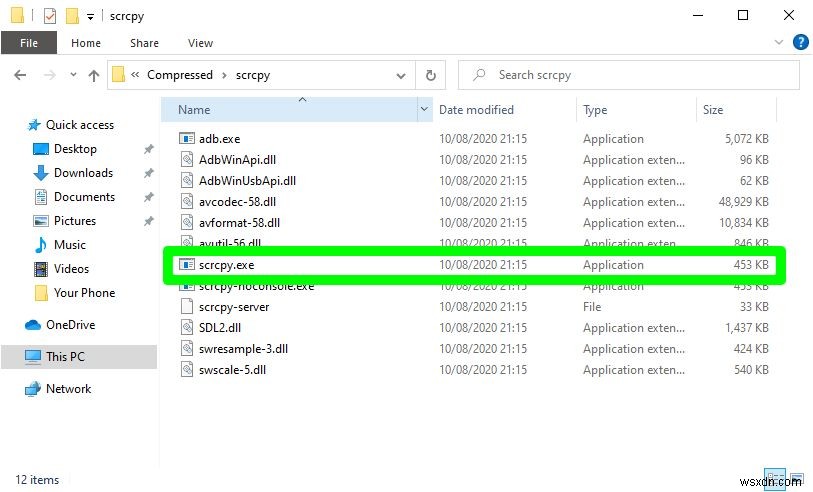Open Music in navigation pane
Viewport: 813px width, 492px height.
click(x=69, y=245)
